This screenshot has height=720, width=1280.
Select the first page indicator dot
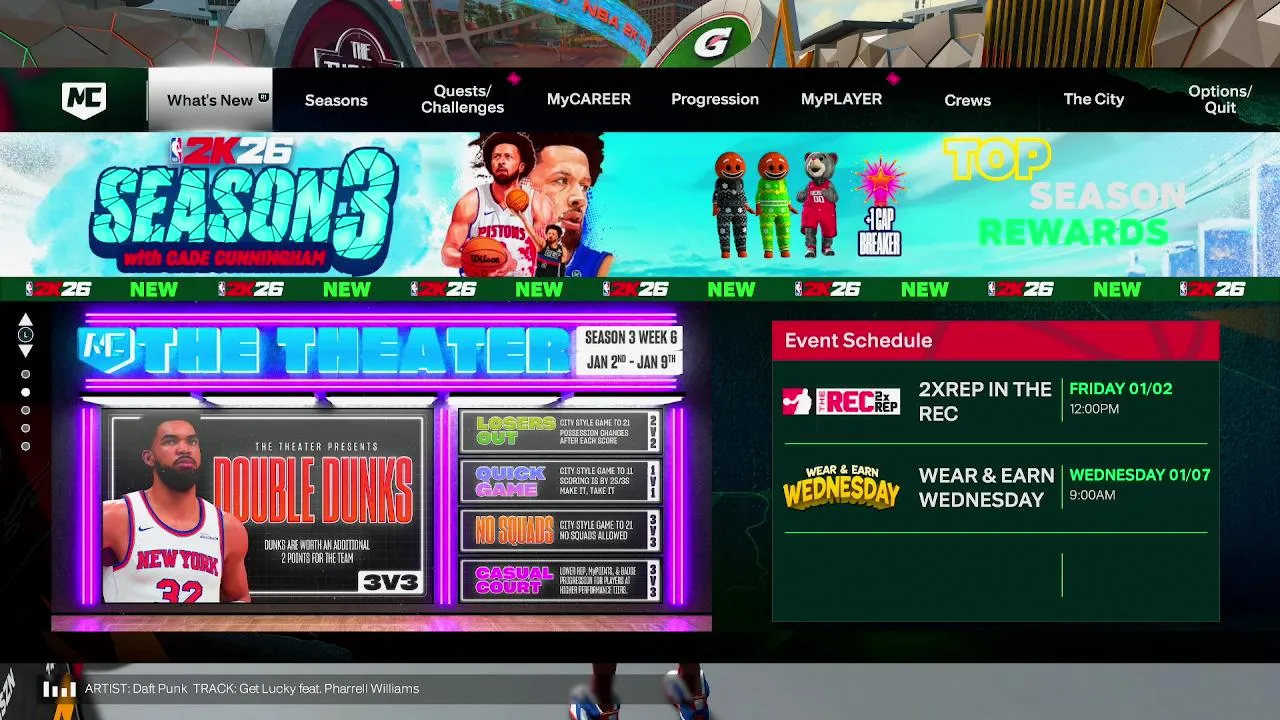coord(26,374)
